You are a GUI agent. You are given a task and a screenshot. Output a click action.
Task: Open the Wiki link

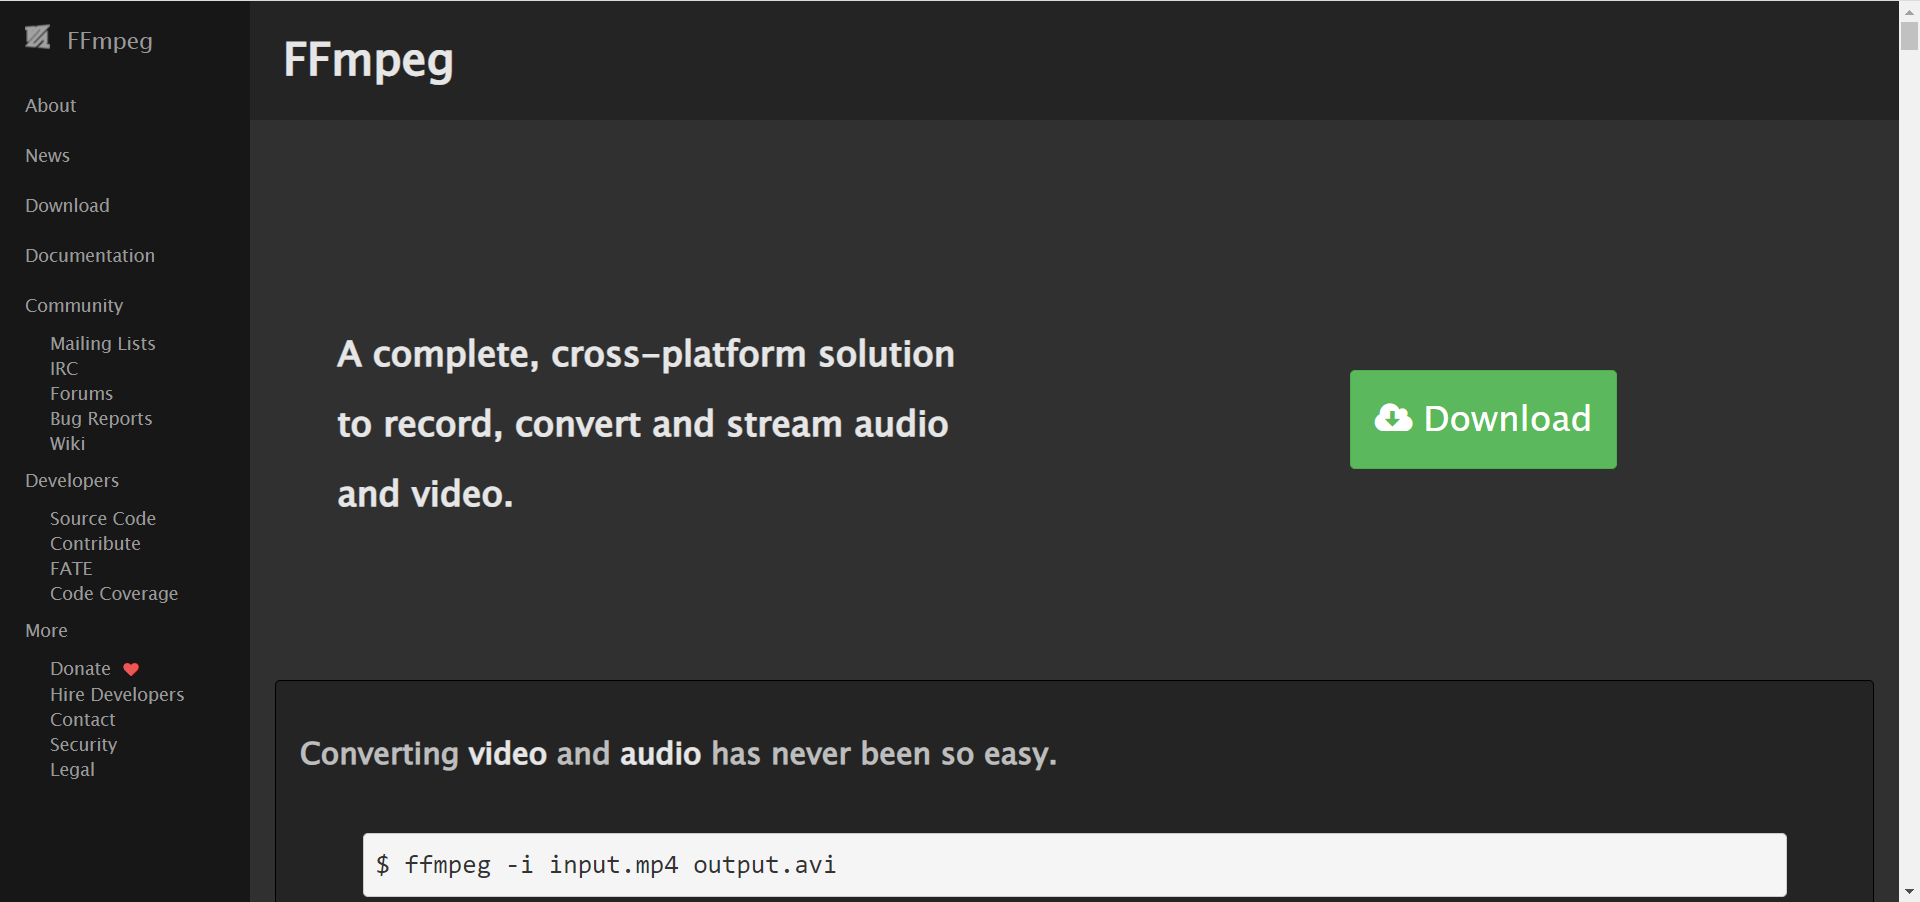tap(67, 443)
